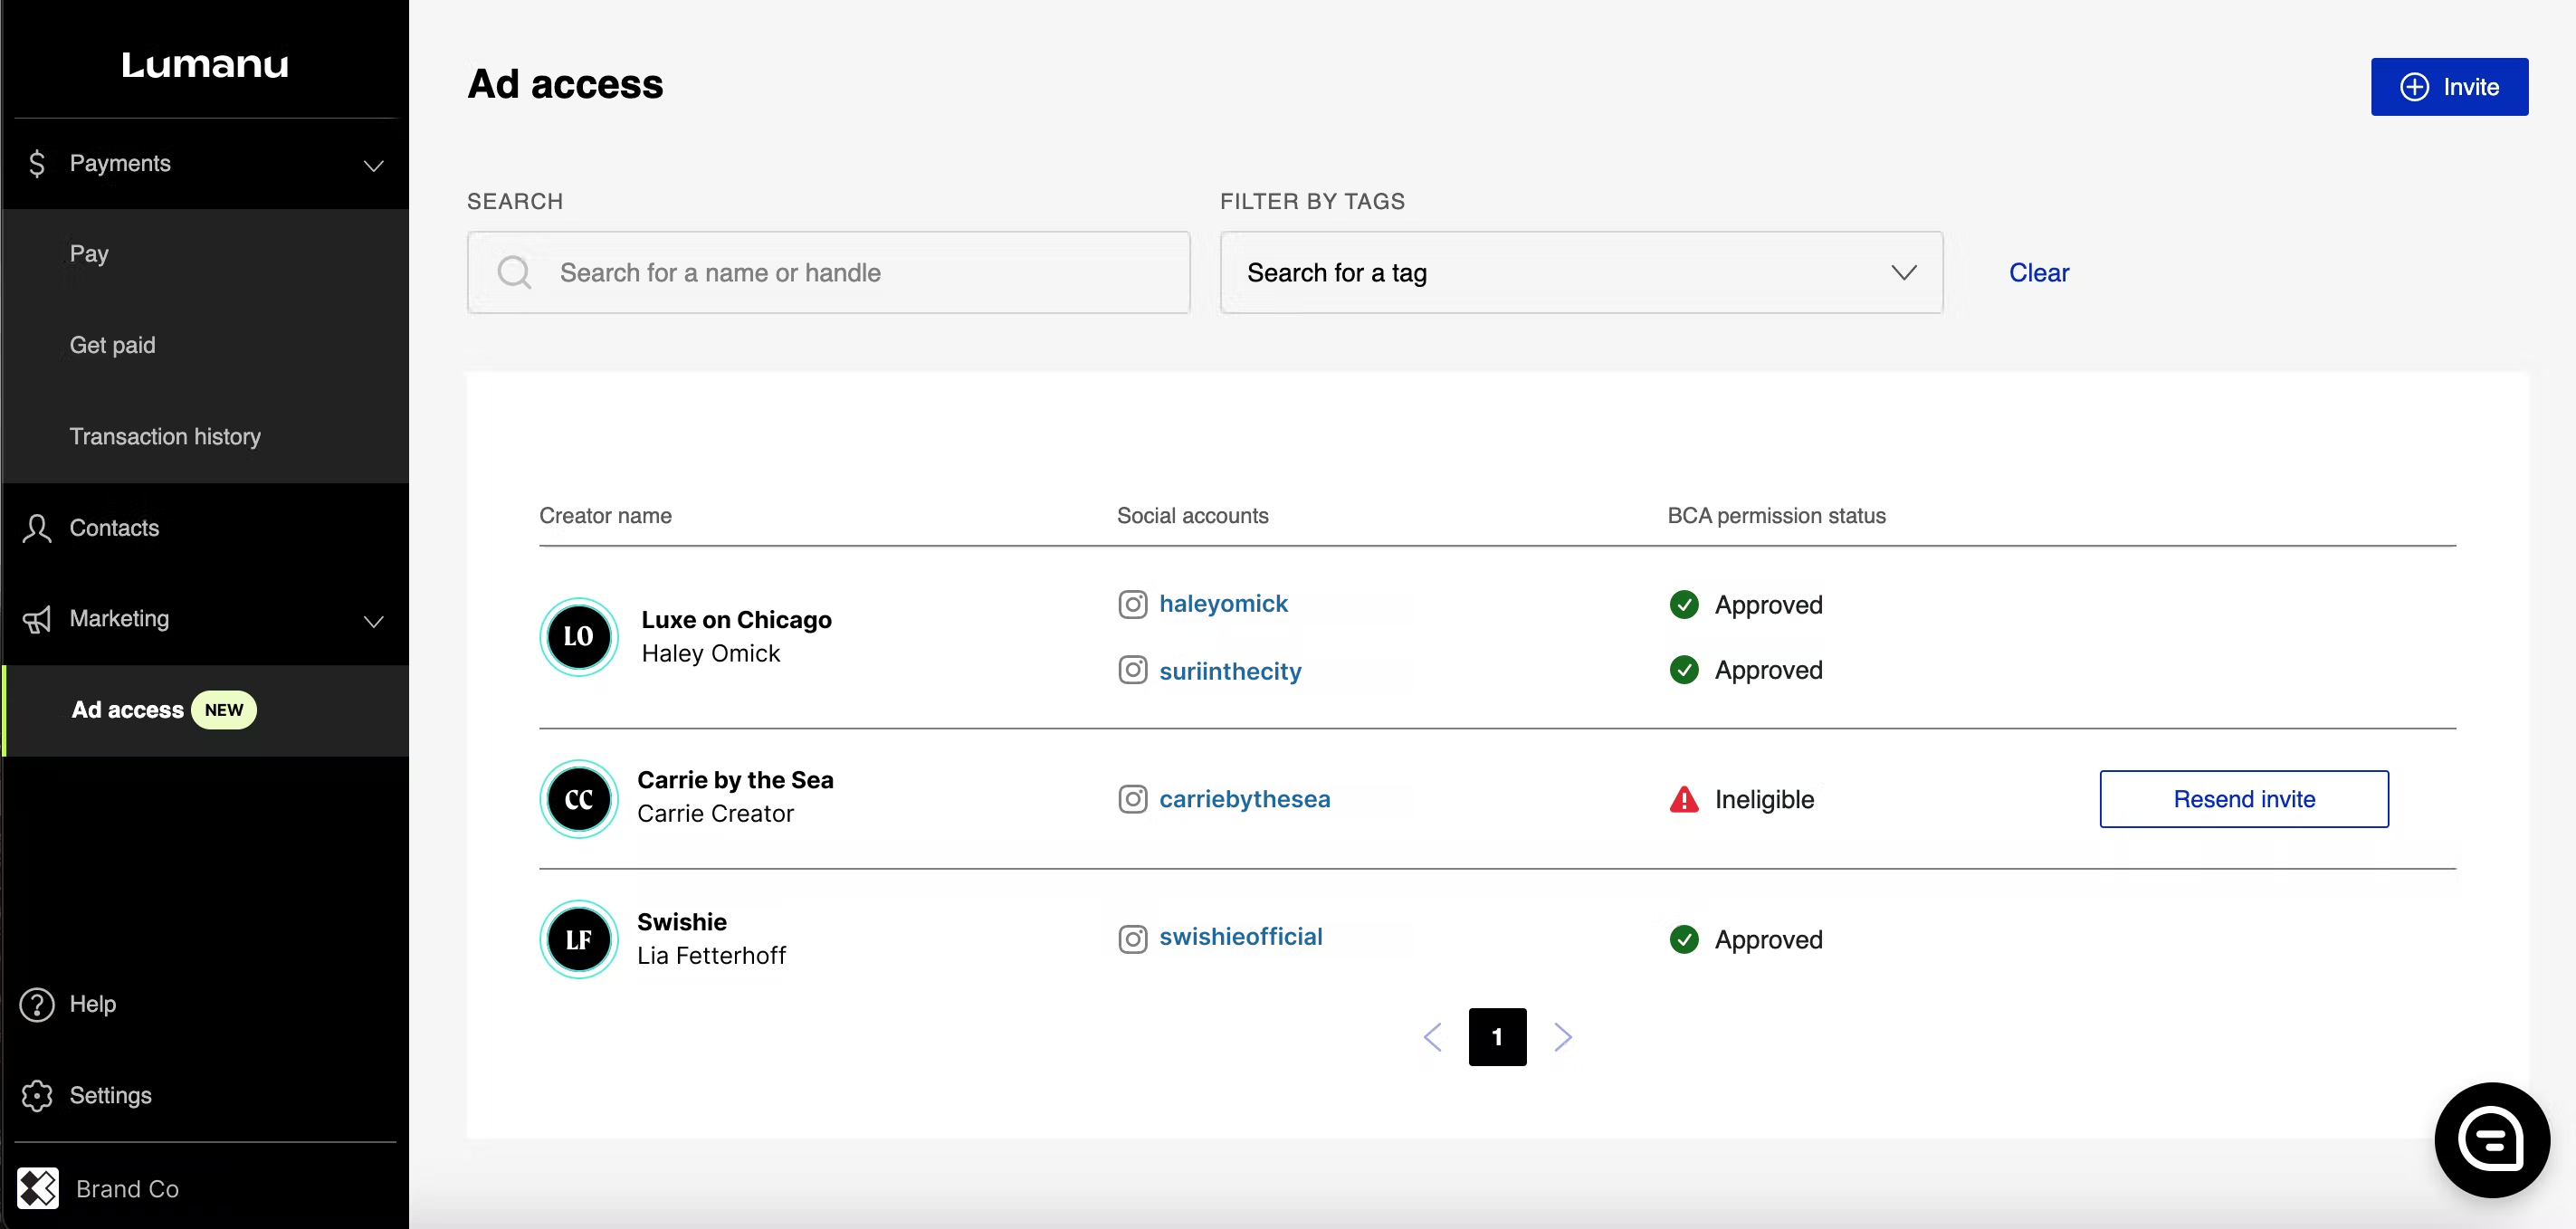
Task: Click the Instagram icon beside haleyomick
Action: tap(1132, 604)
